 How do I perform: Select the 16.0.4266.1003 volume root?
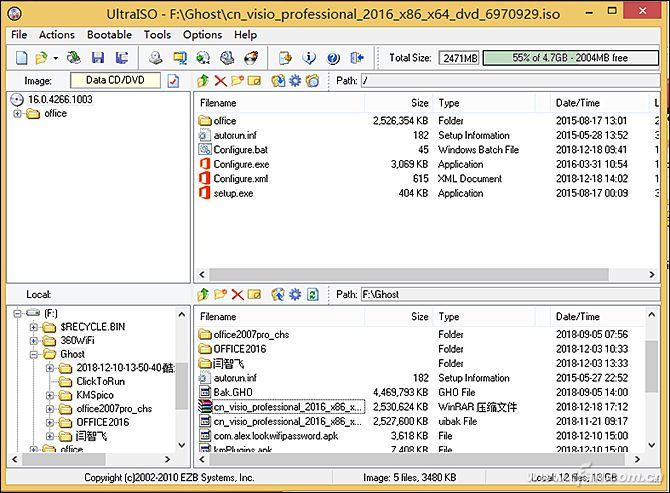[60, 100]
